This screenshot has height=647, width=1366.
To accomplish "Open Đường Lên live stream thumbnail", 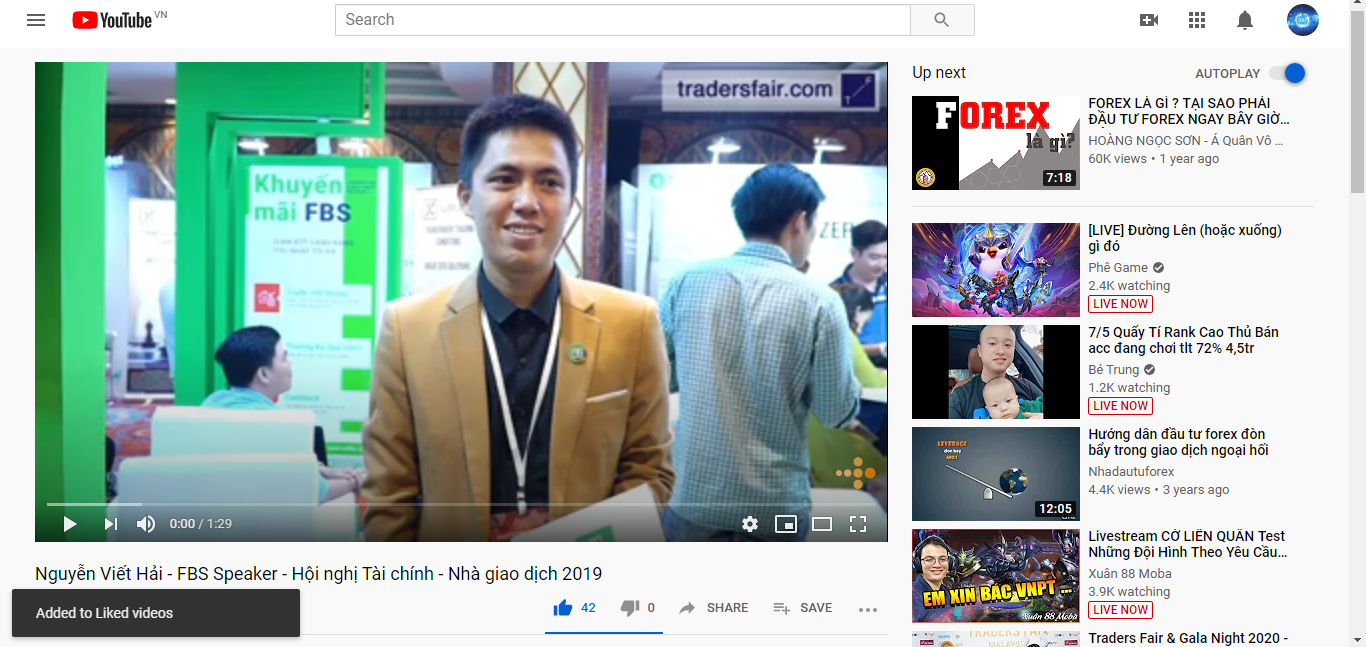I will [x=996, y=270].
